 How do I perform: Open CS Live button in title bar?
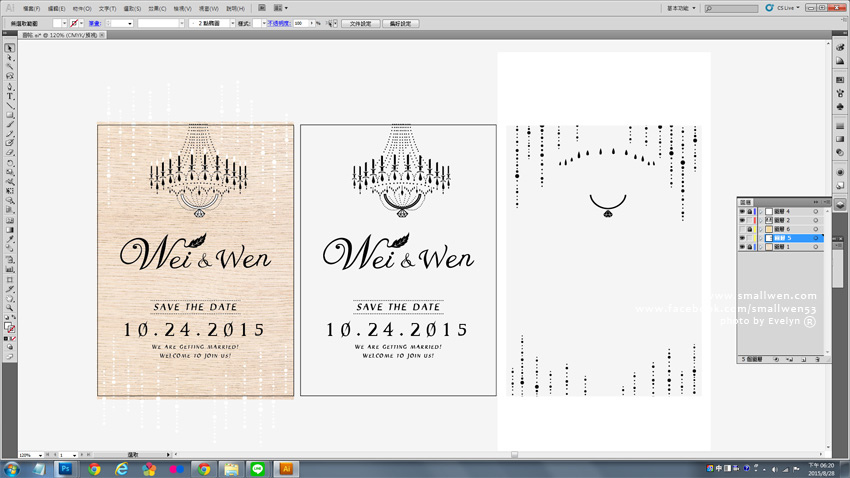[x=783, y=8]
